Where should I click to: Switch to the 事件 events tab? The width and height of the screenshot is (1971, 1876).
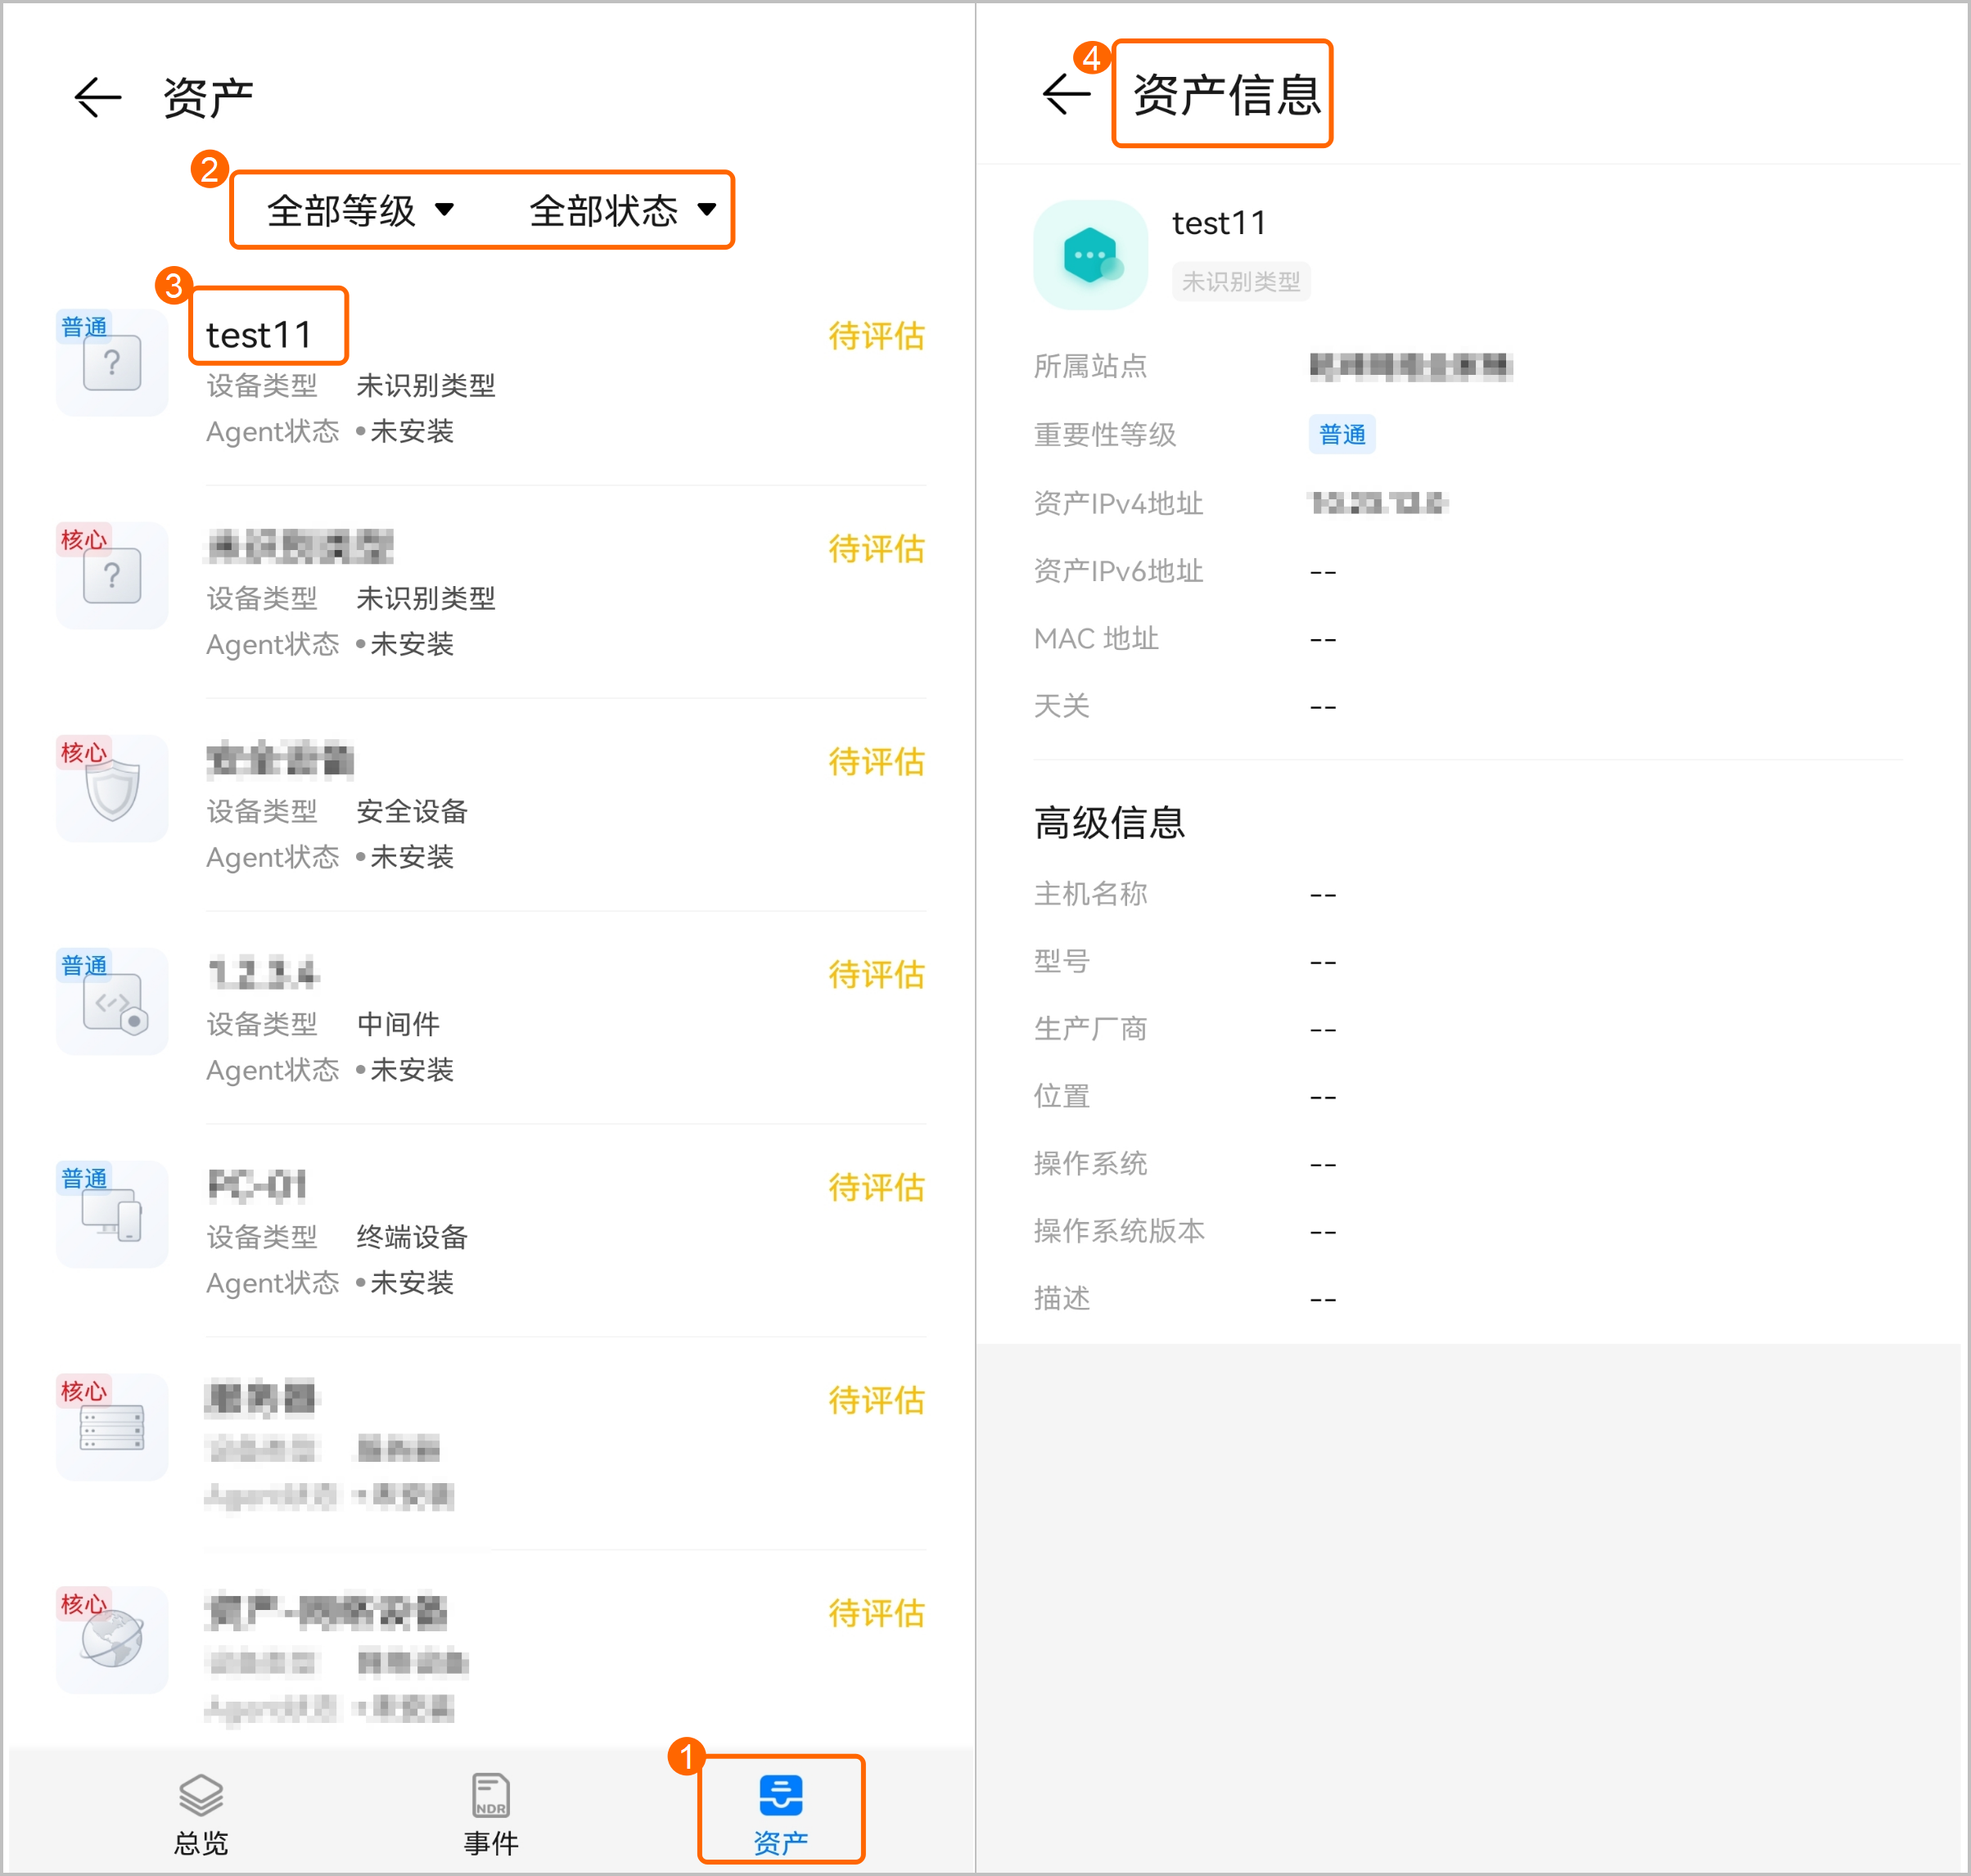point(490,1814)
